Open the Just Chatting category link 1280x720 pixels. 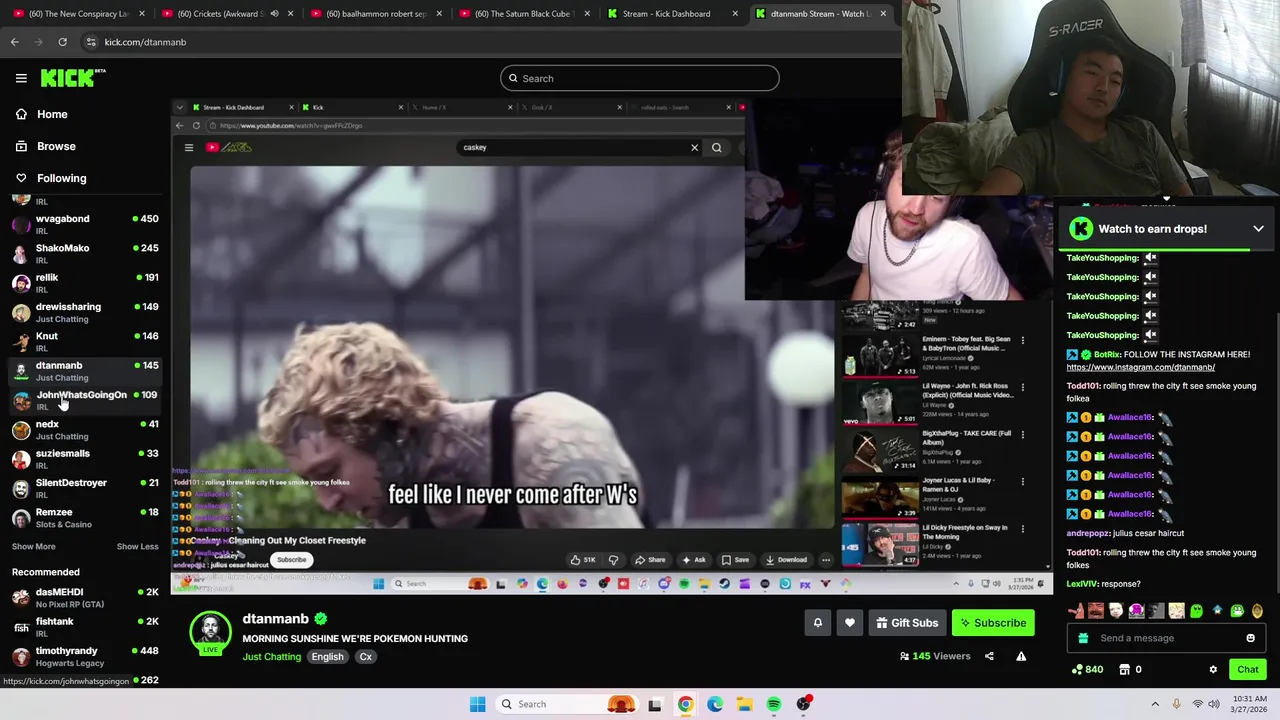coord(271,657)
